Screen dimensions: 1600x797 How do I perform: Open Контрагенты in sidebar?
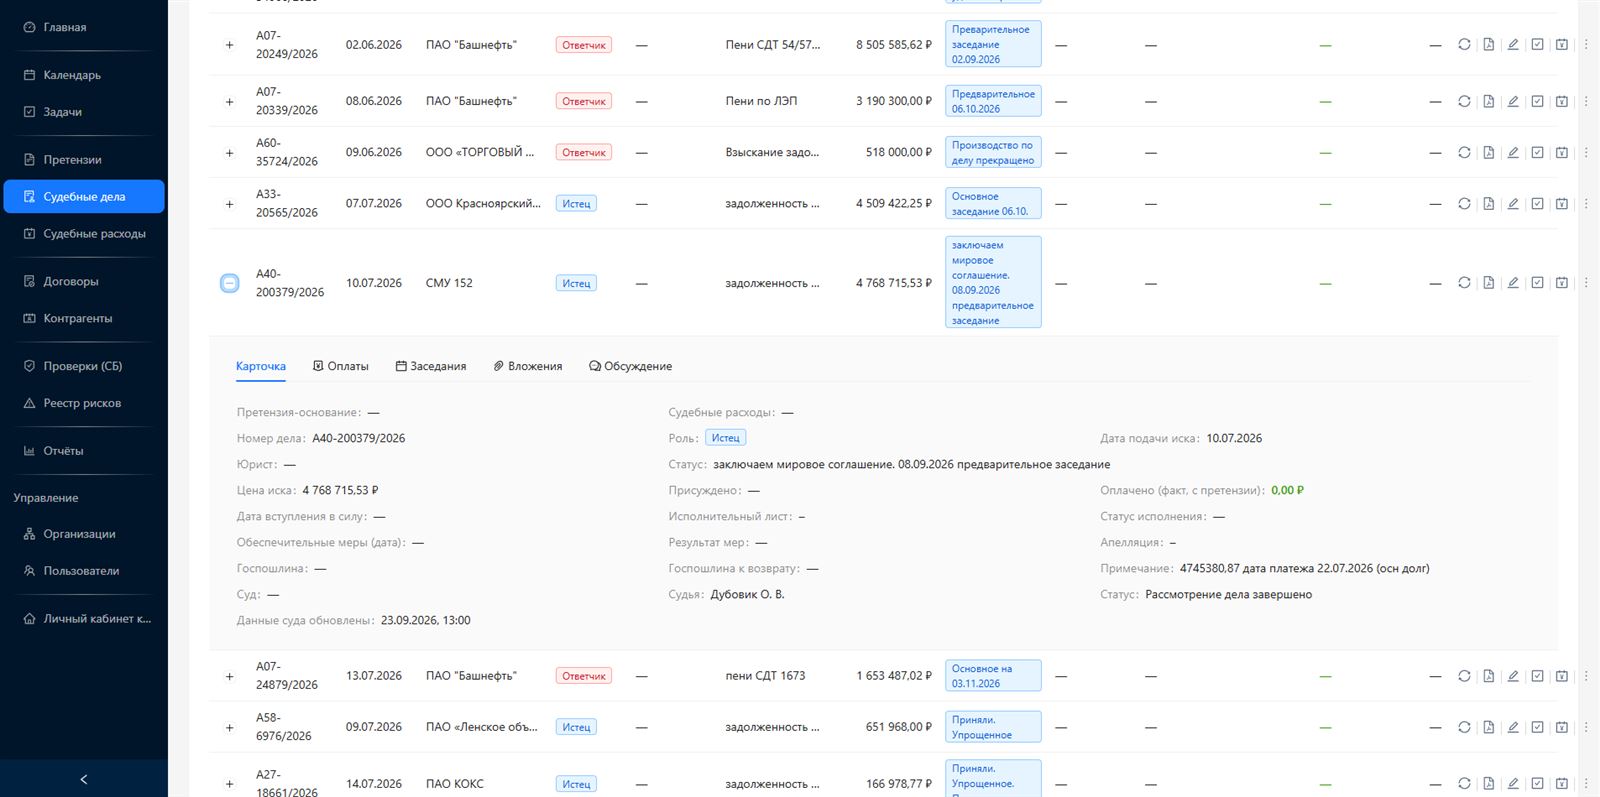click(84, 319)
